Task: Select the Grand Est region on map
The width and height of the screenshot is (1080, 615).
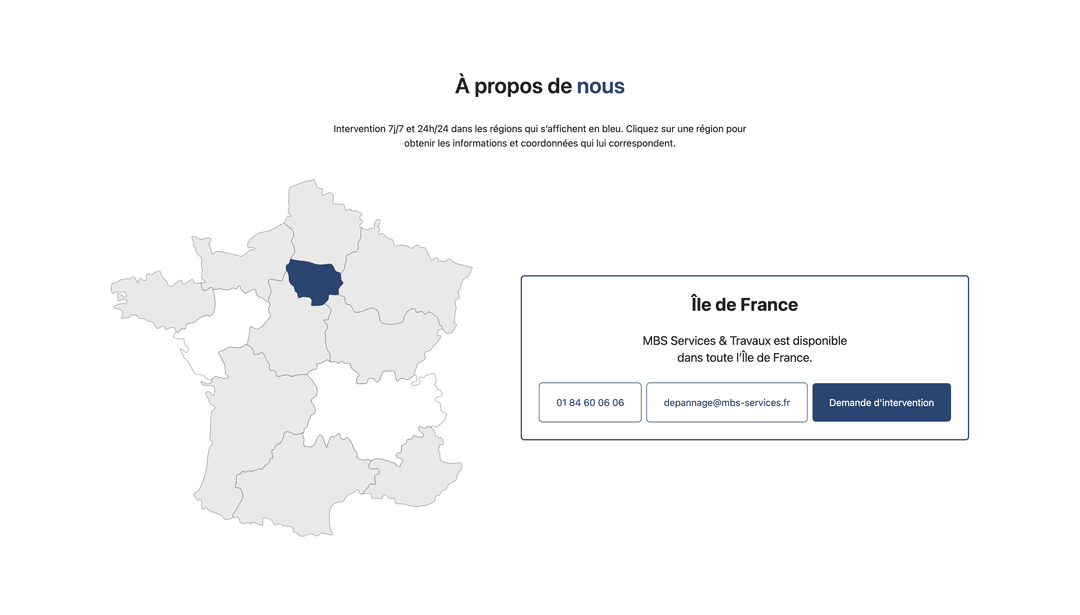Action: (405, 275)
